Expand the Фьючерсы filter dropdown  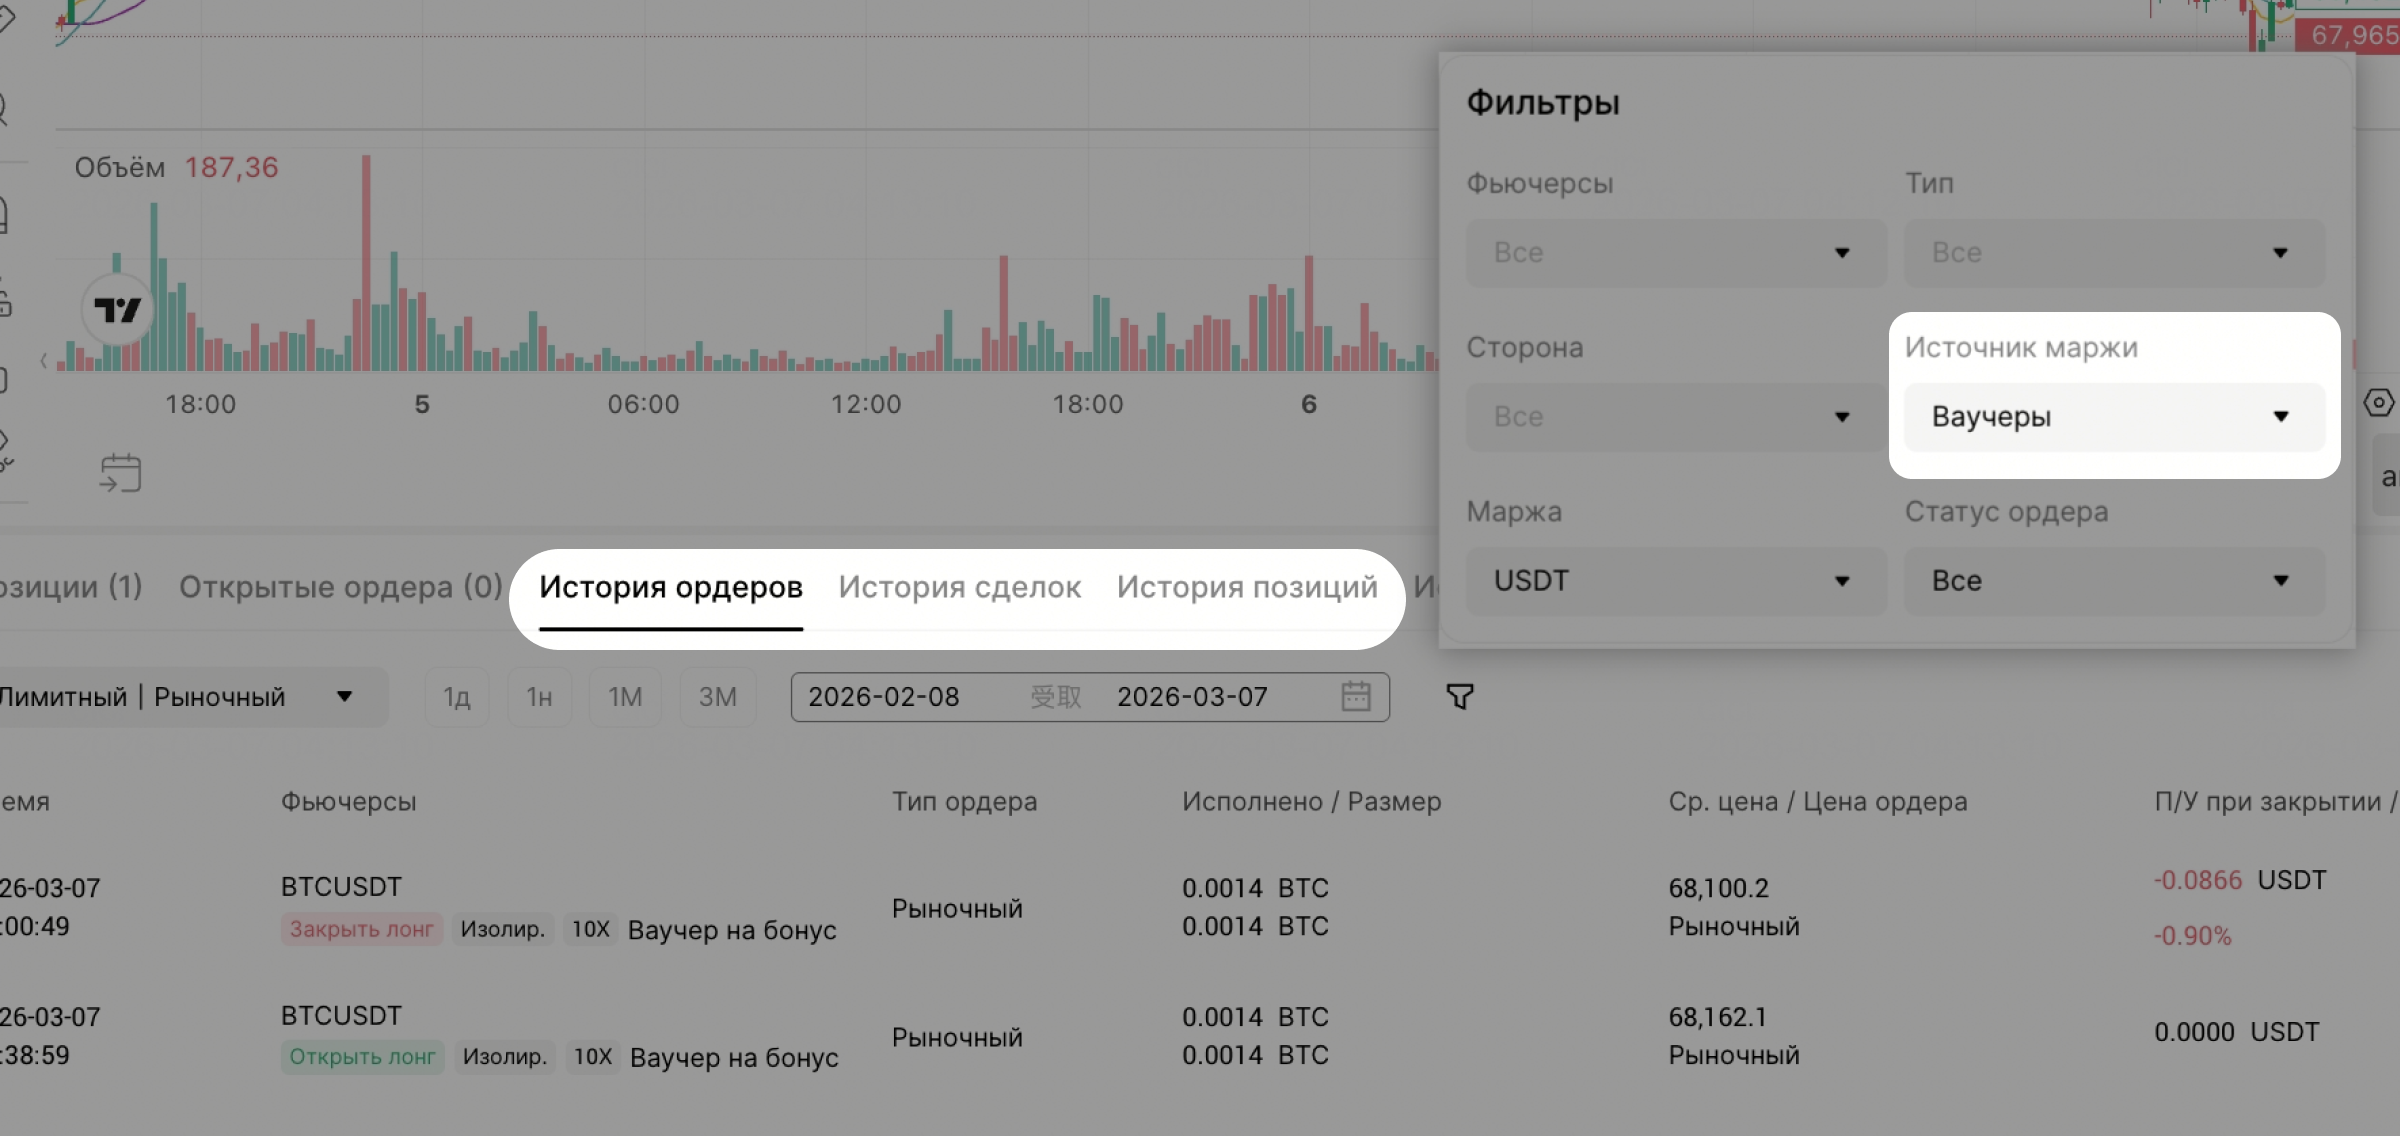tap(1675, 253)
